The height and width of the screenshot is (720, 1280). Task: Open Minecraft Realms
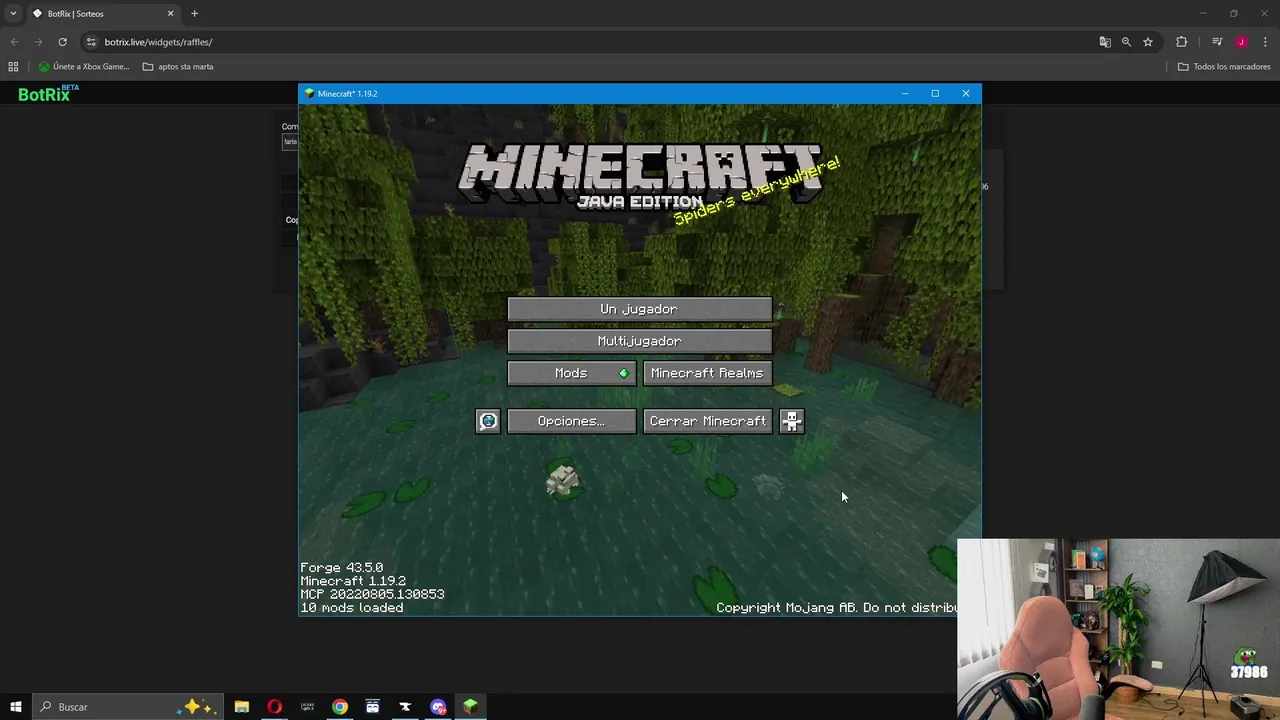tap(707, 373)
